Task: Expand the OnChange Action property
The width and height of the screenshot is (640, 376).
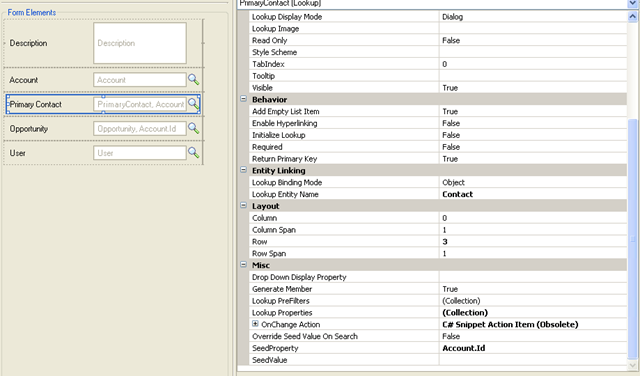Action: 255,324
